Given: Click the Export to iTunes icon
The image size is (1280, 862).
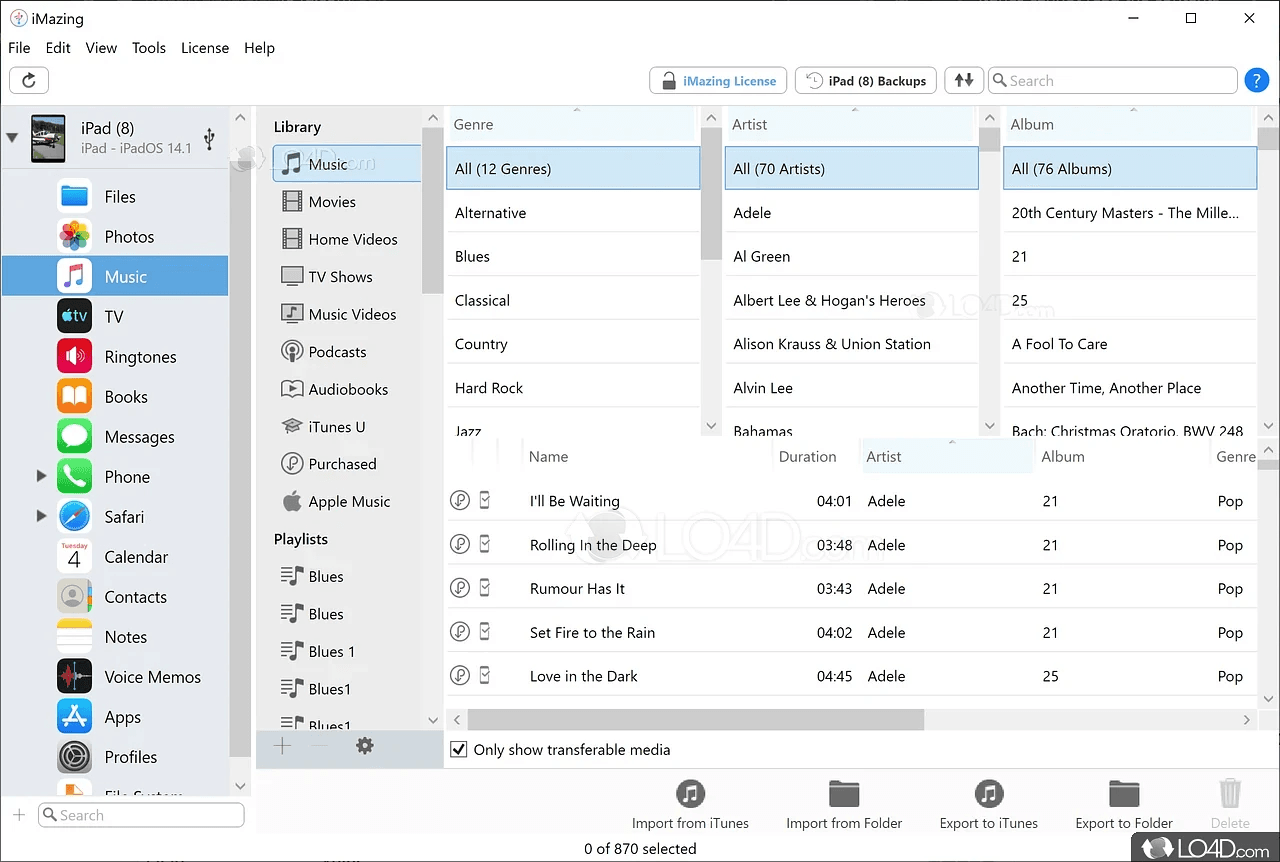Looking at the screenshot, I should [989, 795].
